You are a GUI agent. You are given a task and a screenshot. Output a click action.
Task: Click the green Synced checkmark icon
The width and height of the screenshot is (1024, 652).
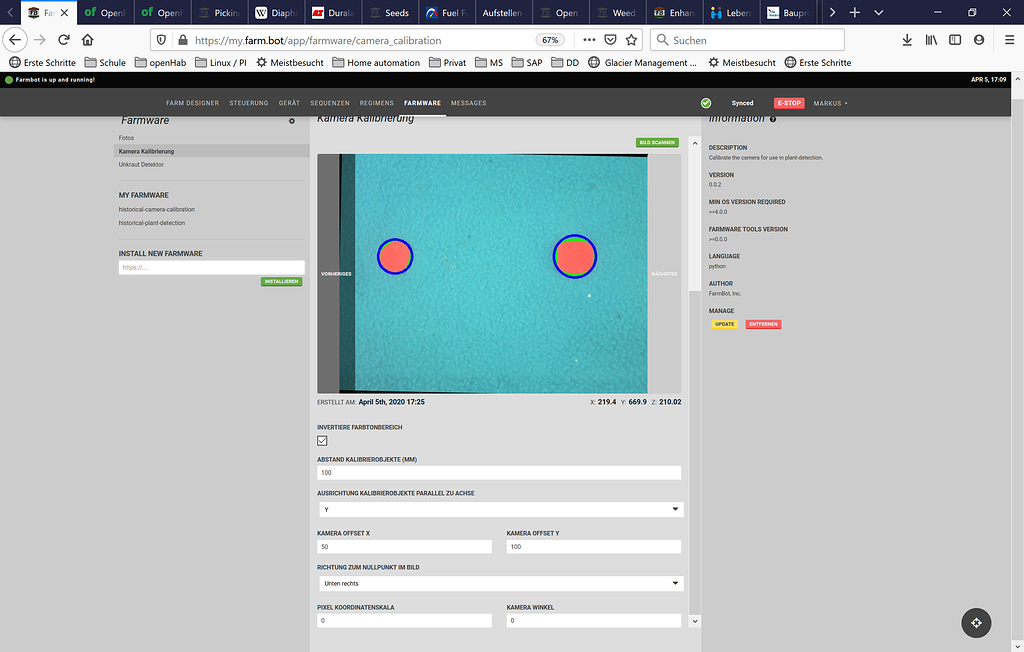[706, 102]
